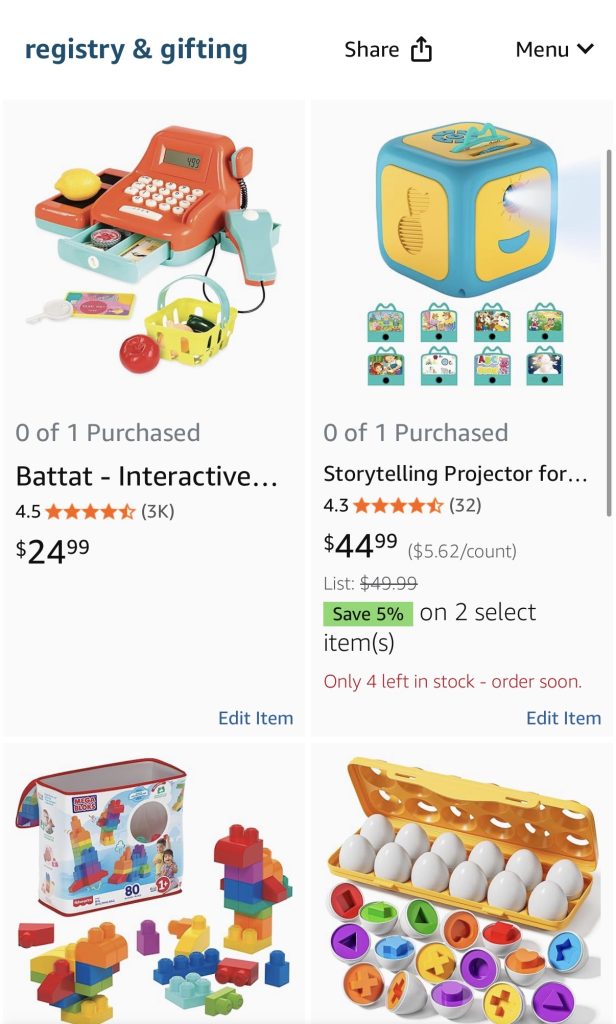The width and height of the screenshot is (616, 1024).
Task: View star rating for Storytelling Projector
Action: click(398, 506)
